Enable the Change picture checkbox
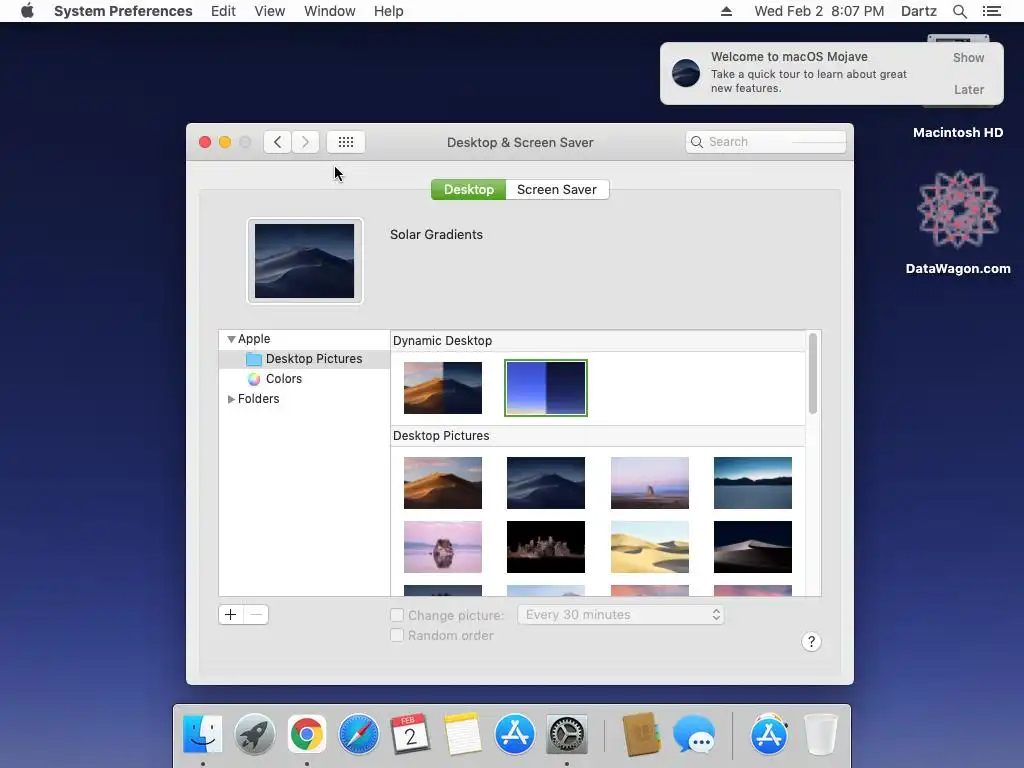The height and width of the screenshot is (768, 1024). (x=396, y=615)
